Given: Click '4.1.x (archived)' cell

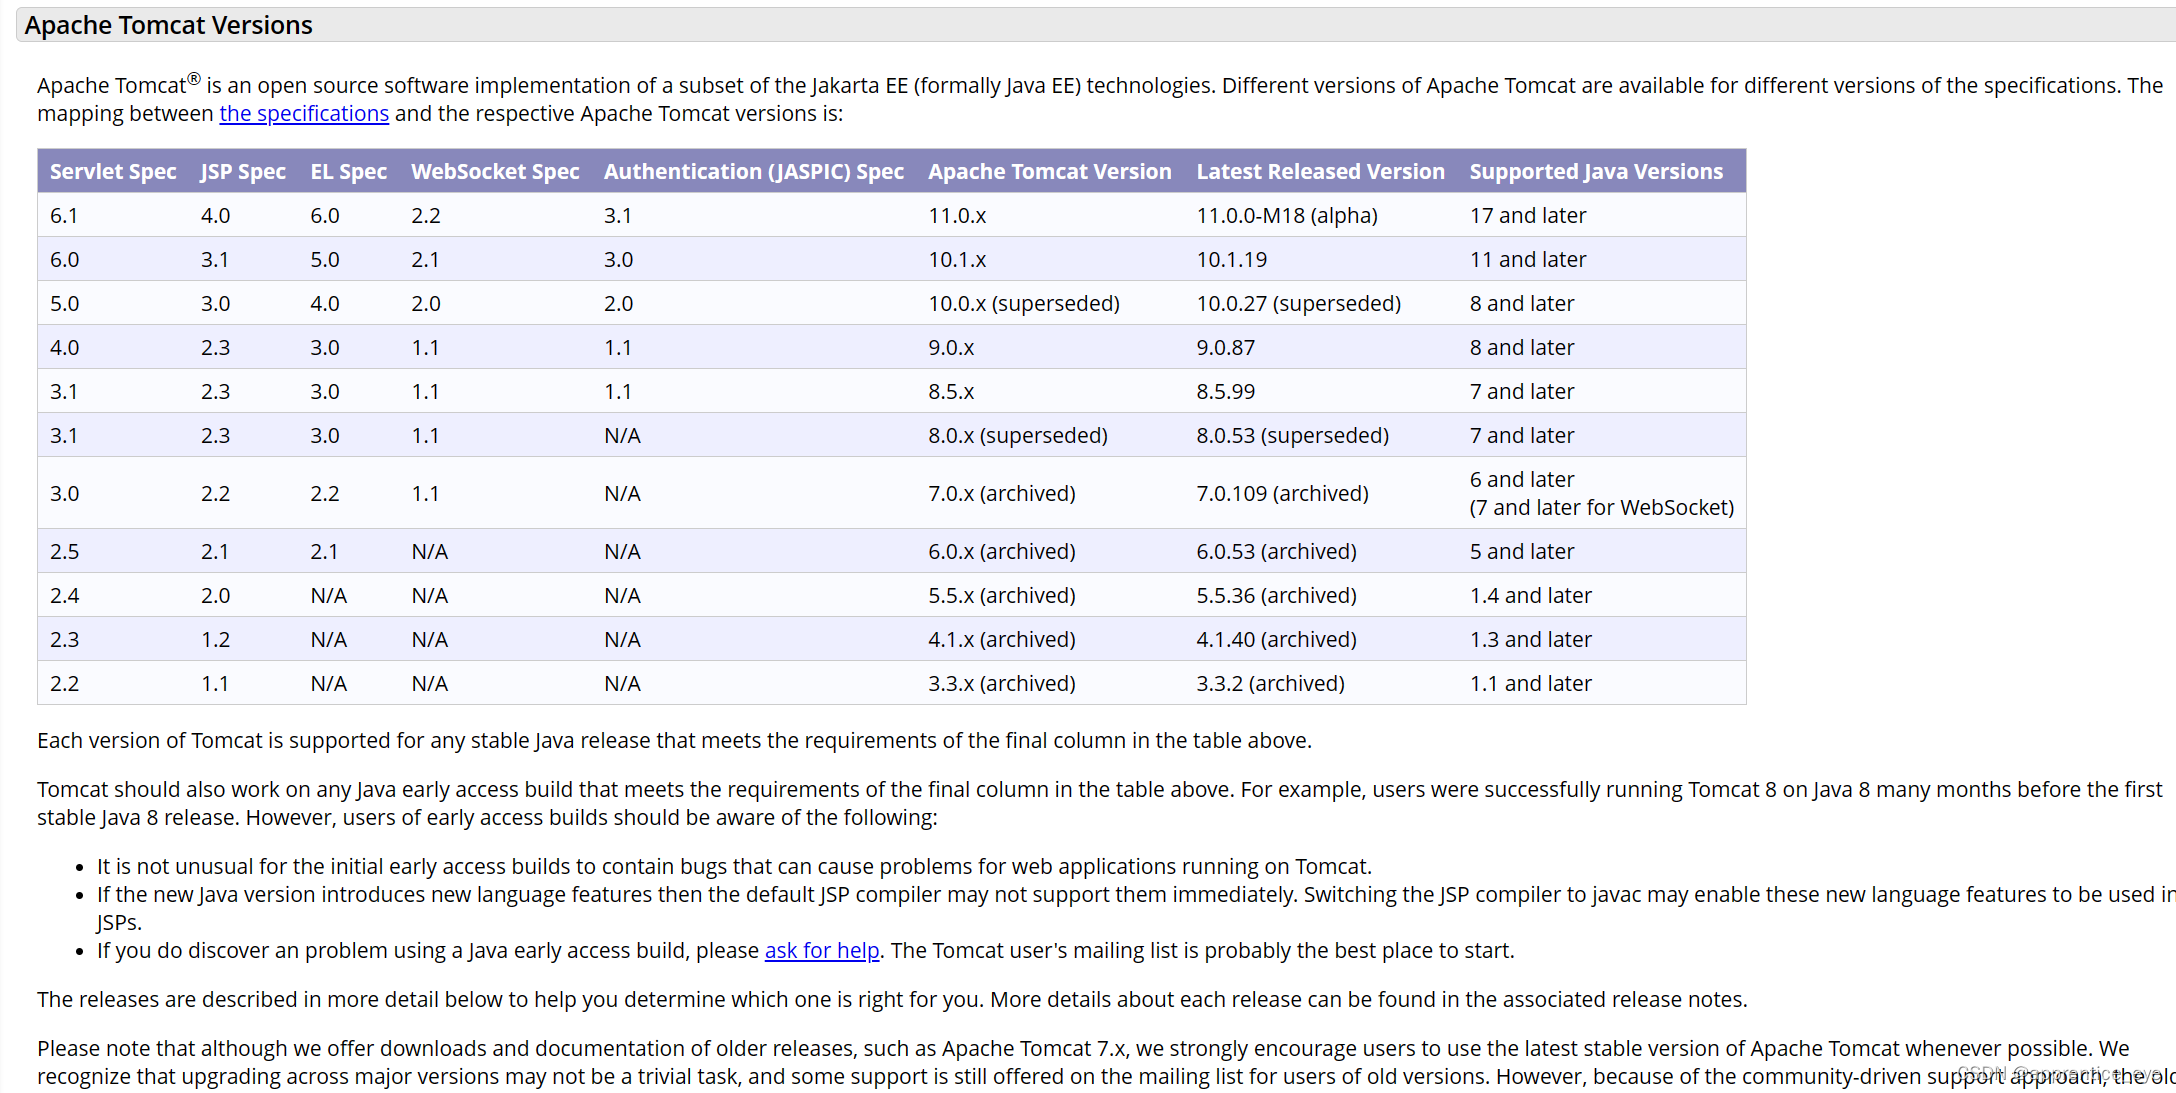Looking at the screenshot, I should coord(1002,640).
